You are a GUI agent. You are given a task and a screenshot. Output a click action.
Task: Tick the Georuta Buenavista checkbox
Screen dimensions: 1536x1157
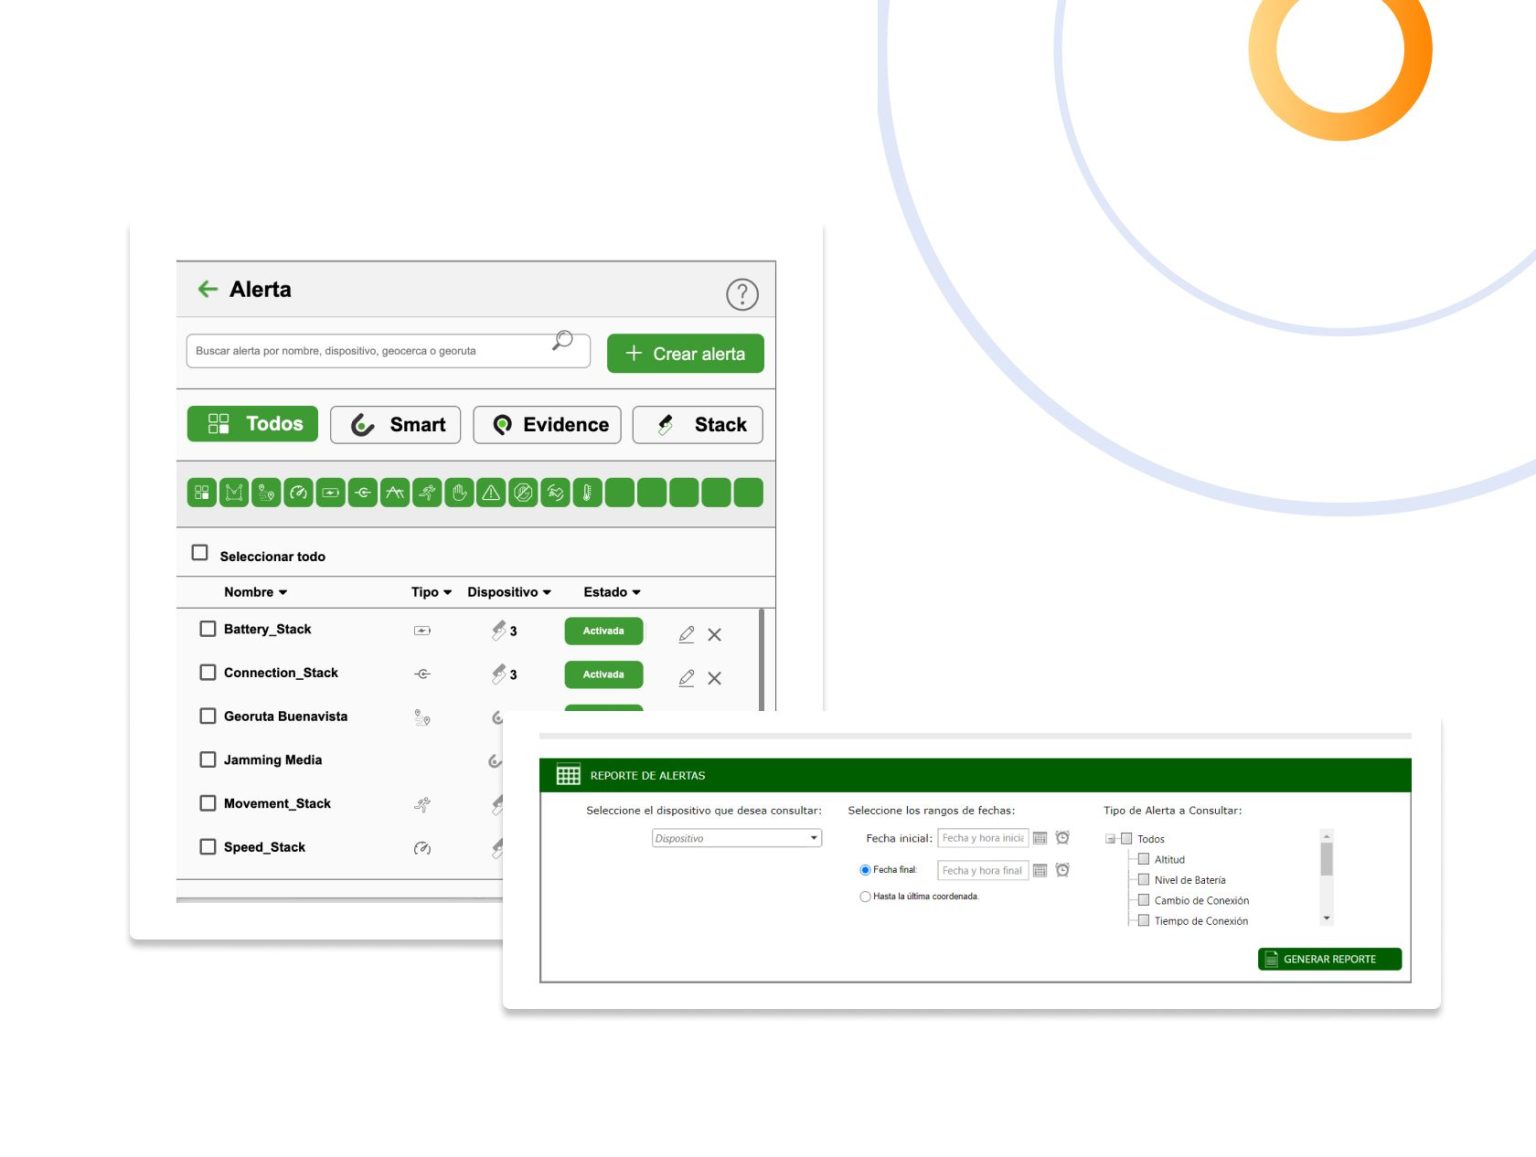click(208, 716)
